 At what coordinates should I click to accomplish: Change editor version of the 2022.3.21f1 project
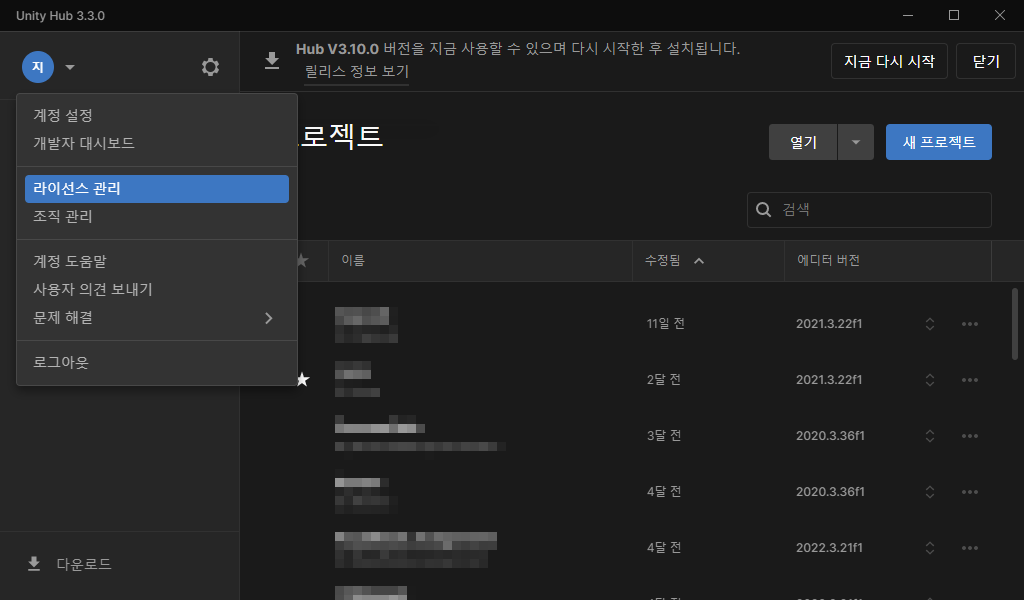[930, 548]
